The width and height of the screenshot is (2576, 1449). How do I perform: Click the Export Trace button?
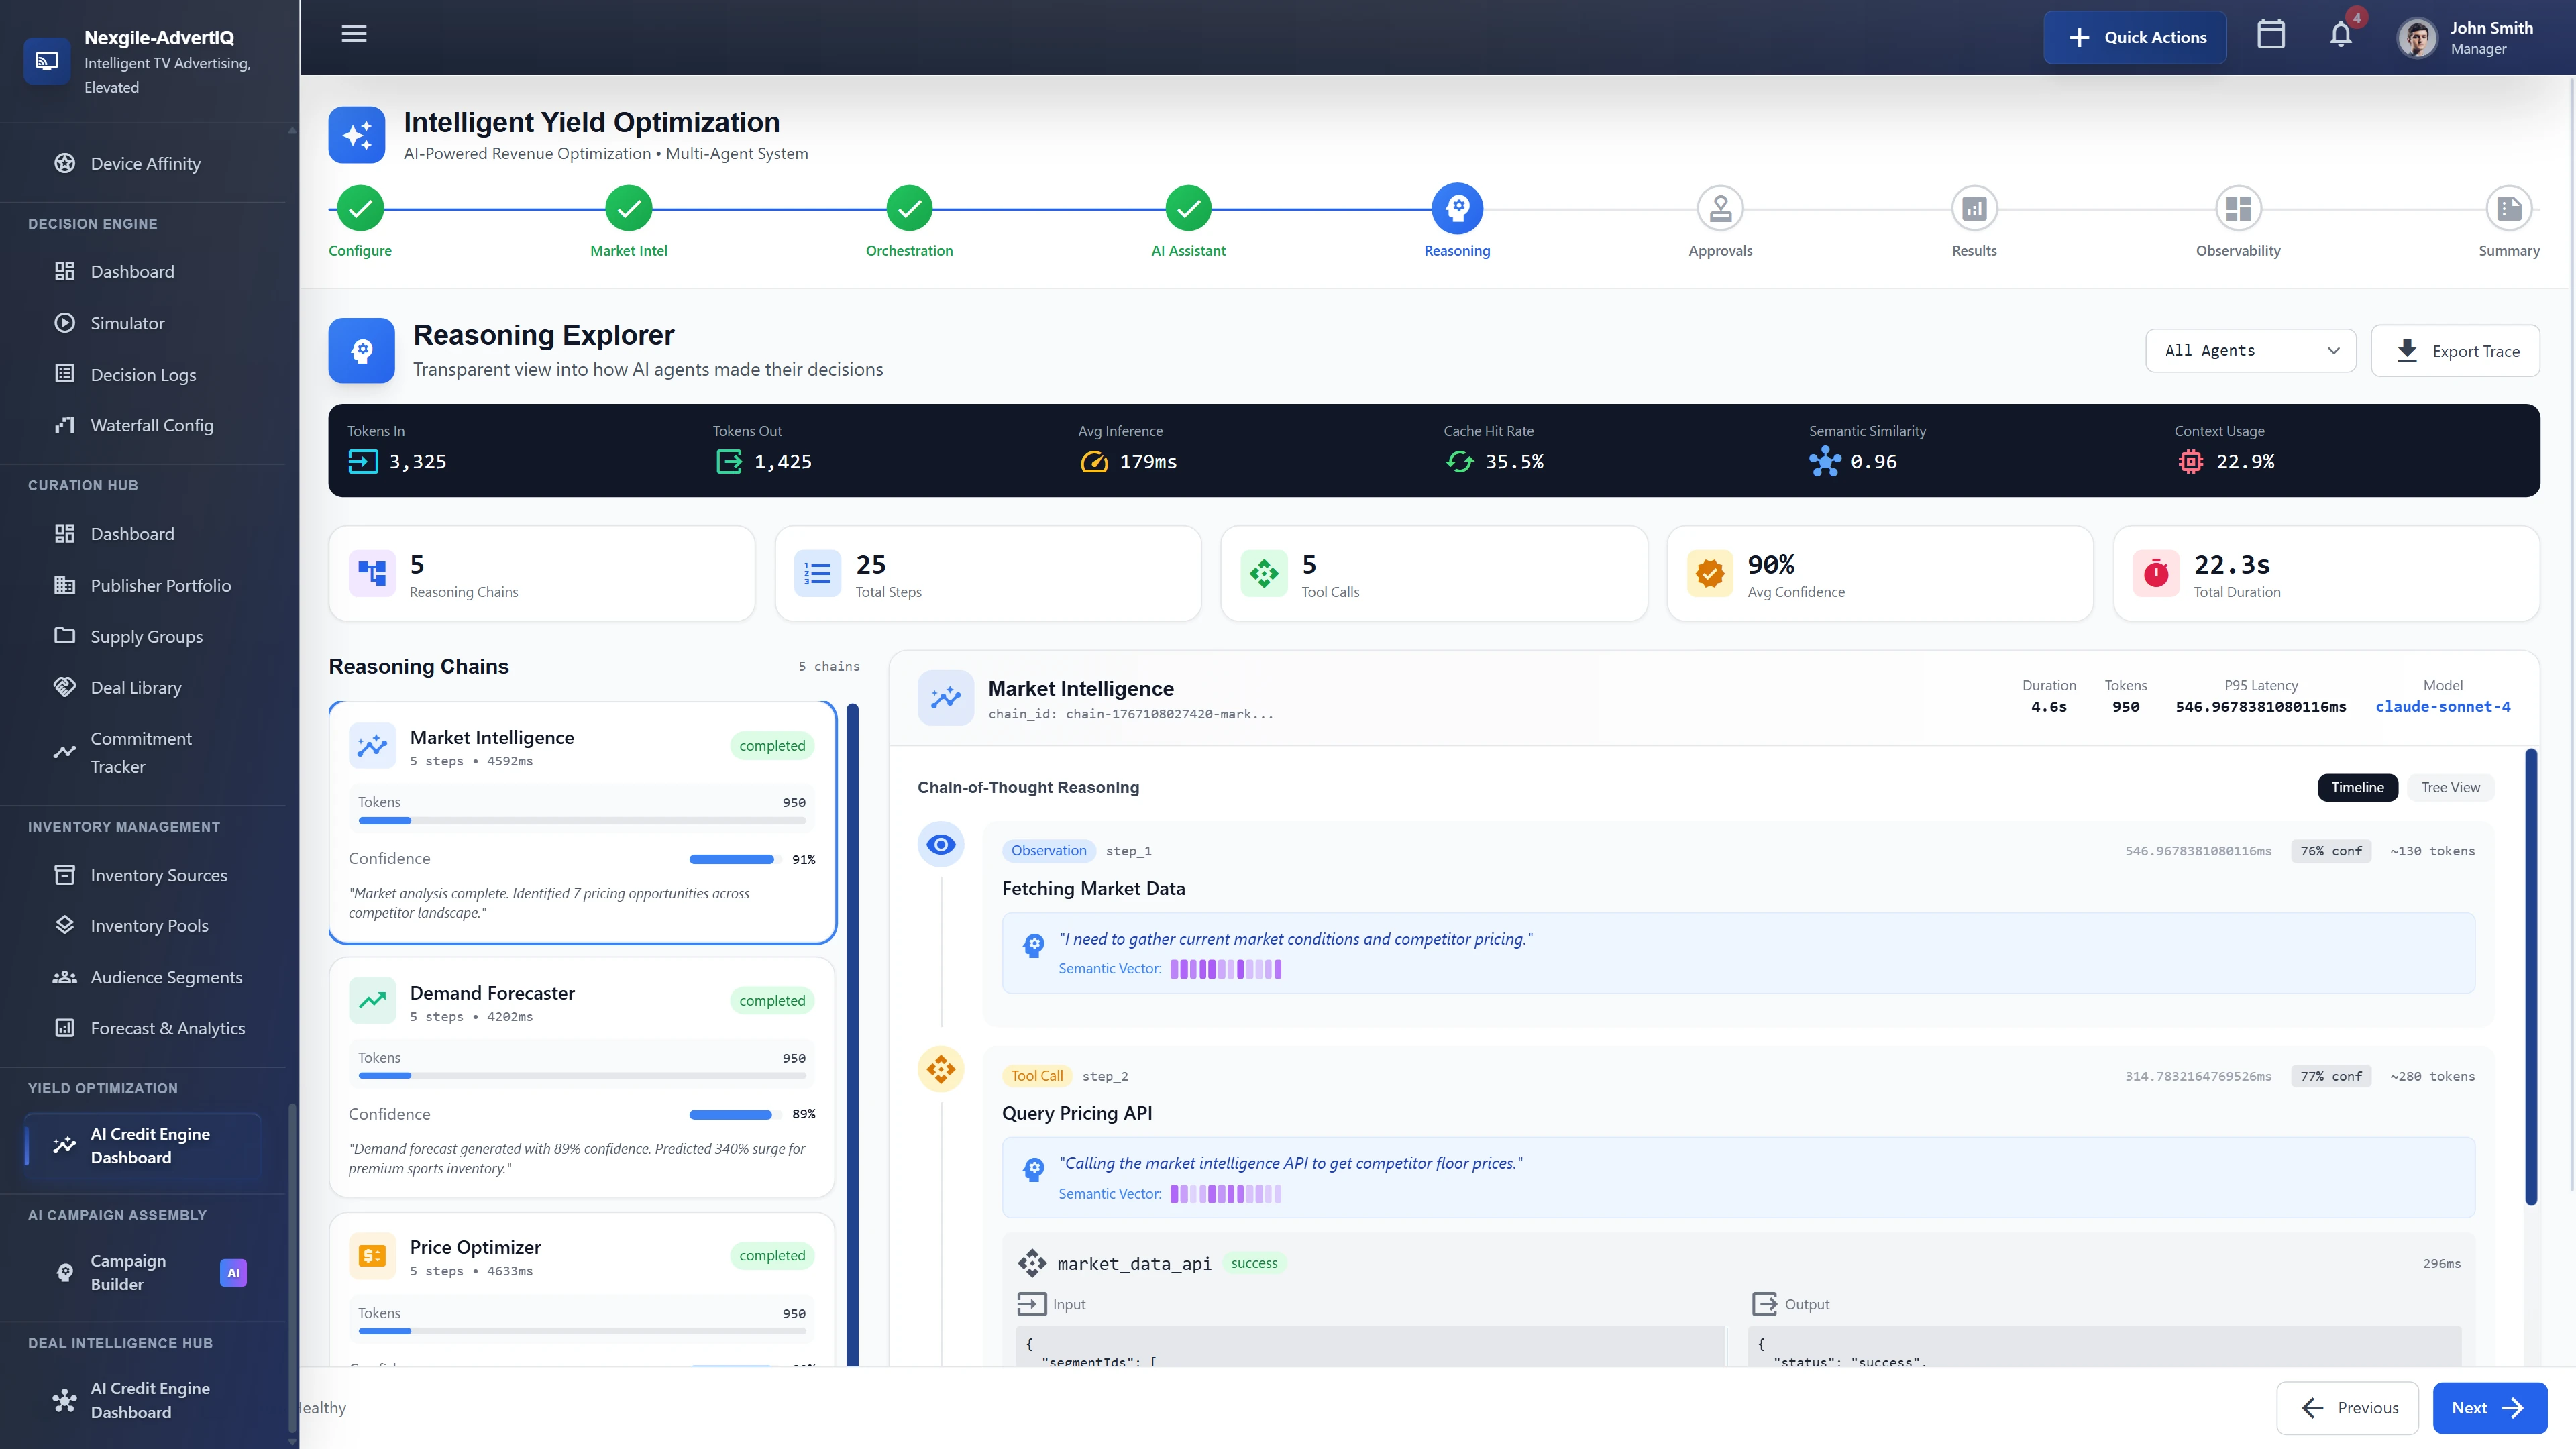[2456, 350]
